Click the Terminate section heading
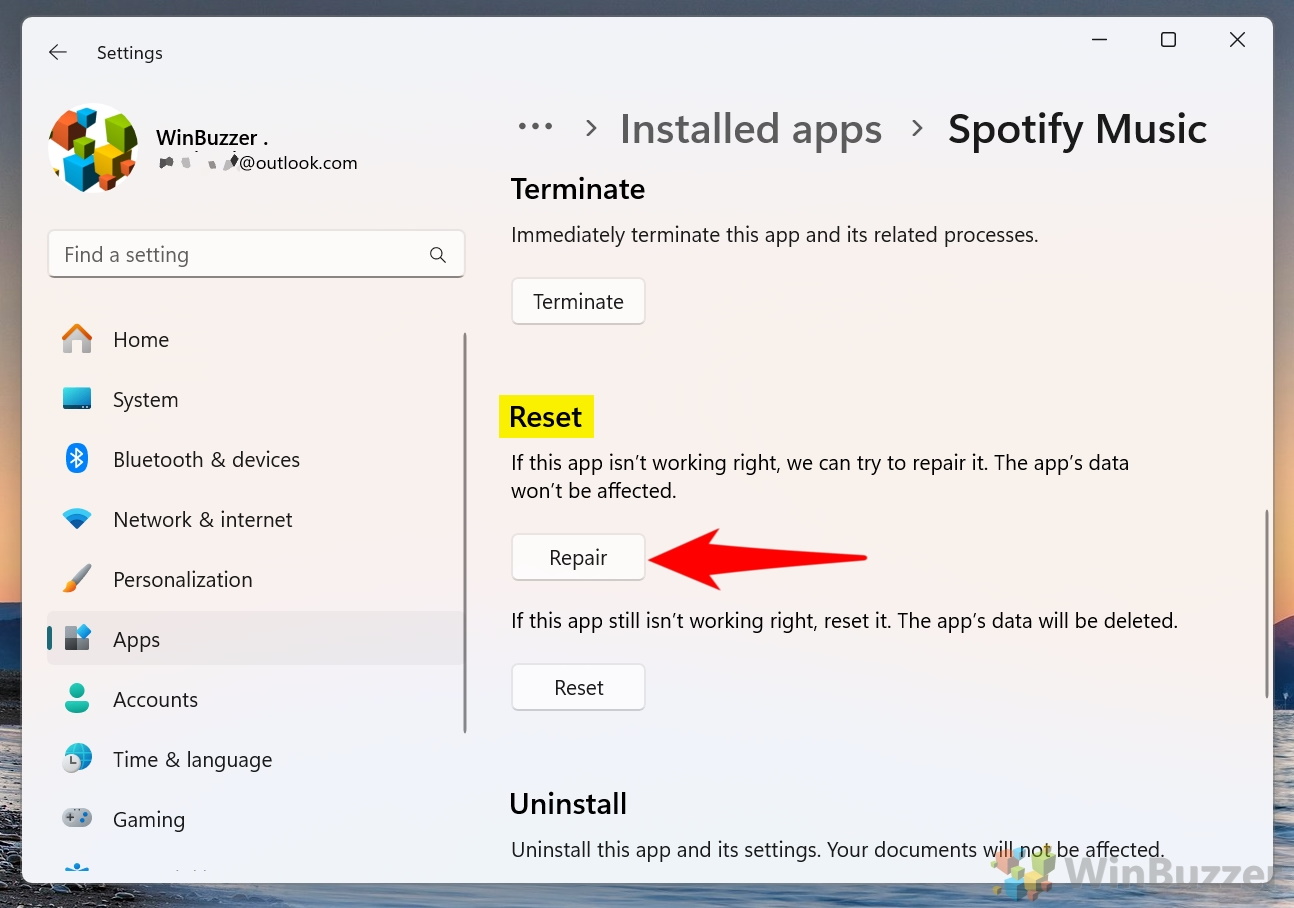 click(578, 188)
